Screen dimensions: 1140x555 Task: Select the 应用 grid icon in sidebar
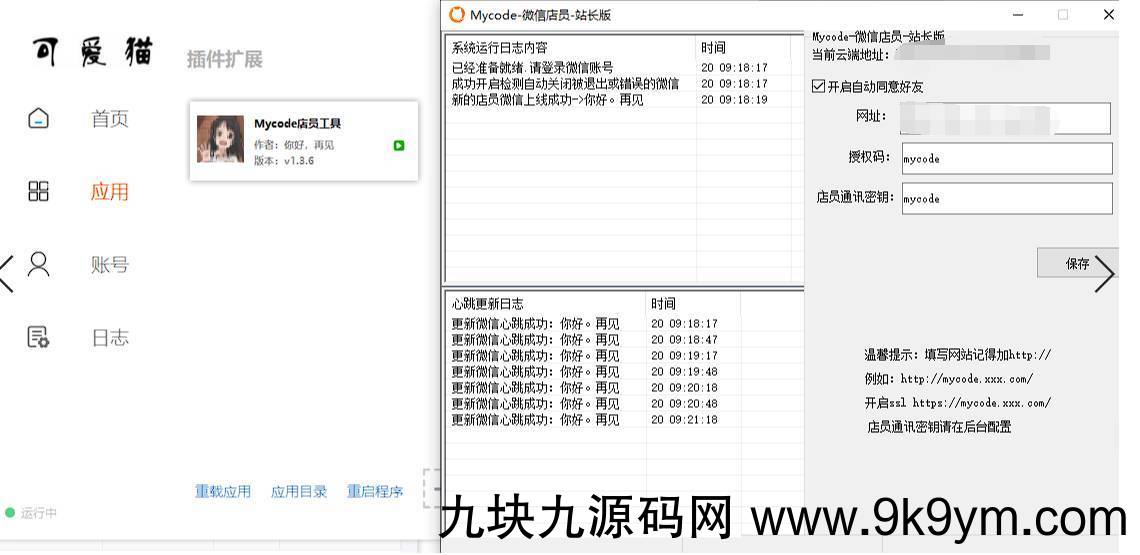coord(39,191)
